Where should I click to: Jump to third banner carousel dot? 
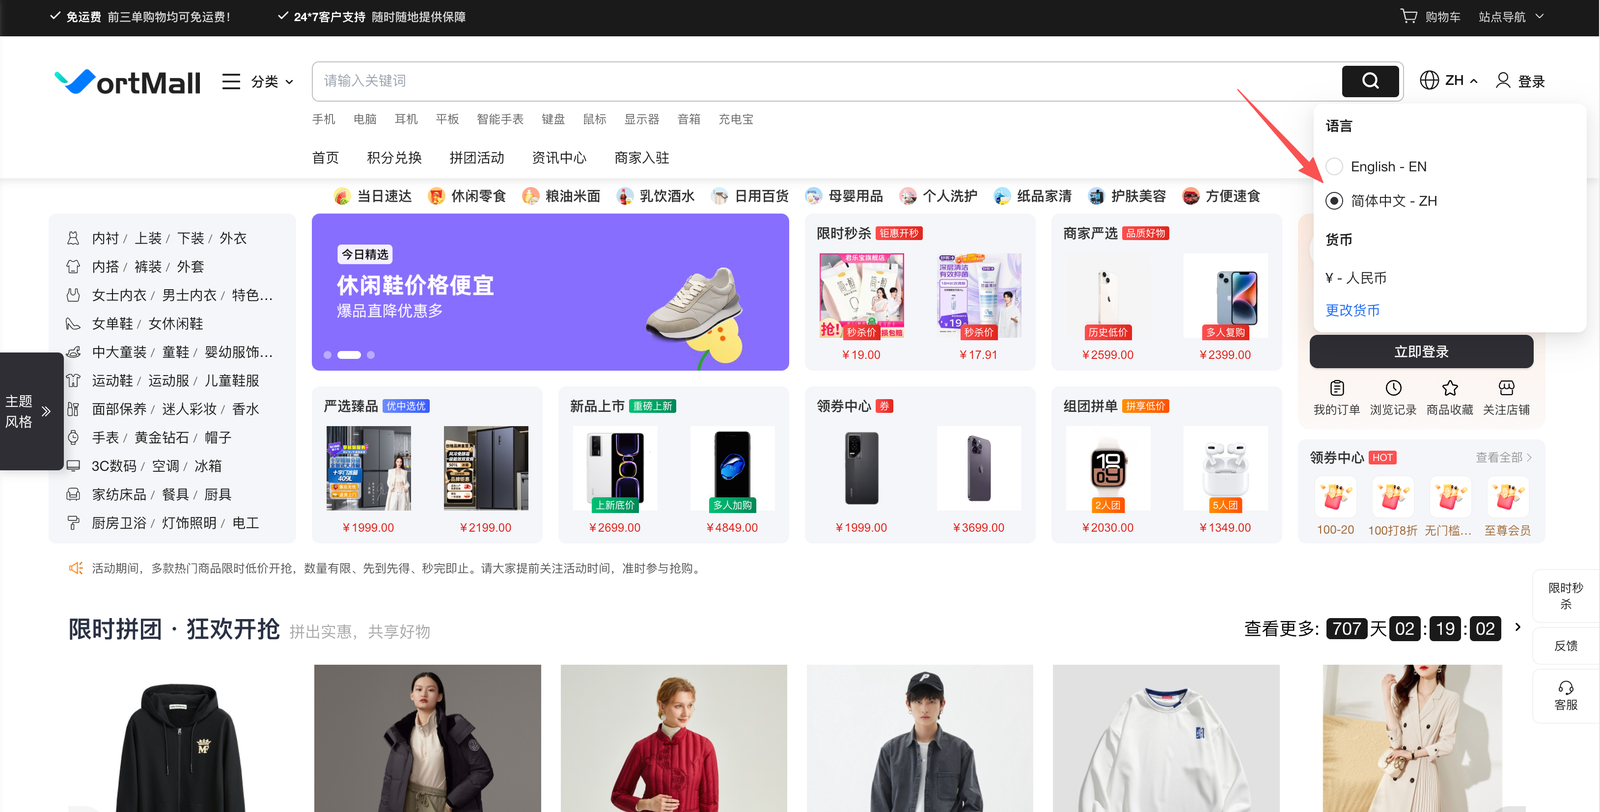click(x=371, y=355)
